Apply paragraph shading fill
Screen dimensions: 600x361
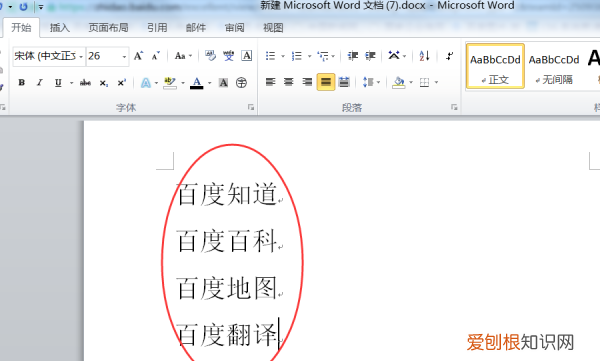[399, 82]
